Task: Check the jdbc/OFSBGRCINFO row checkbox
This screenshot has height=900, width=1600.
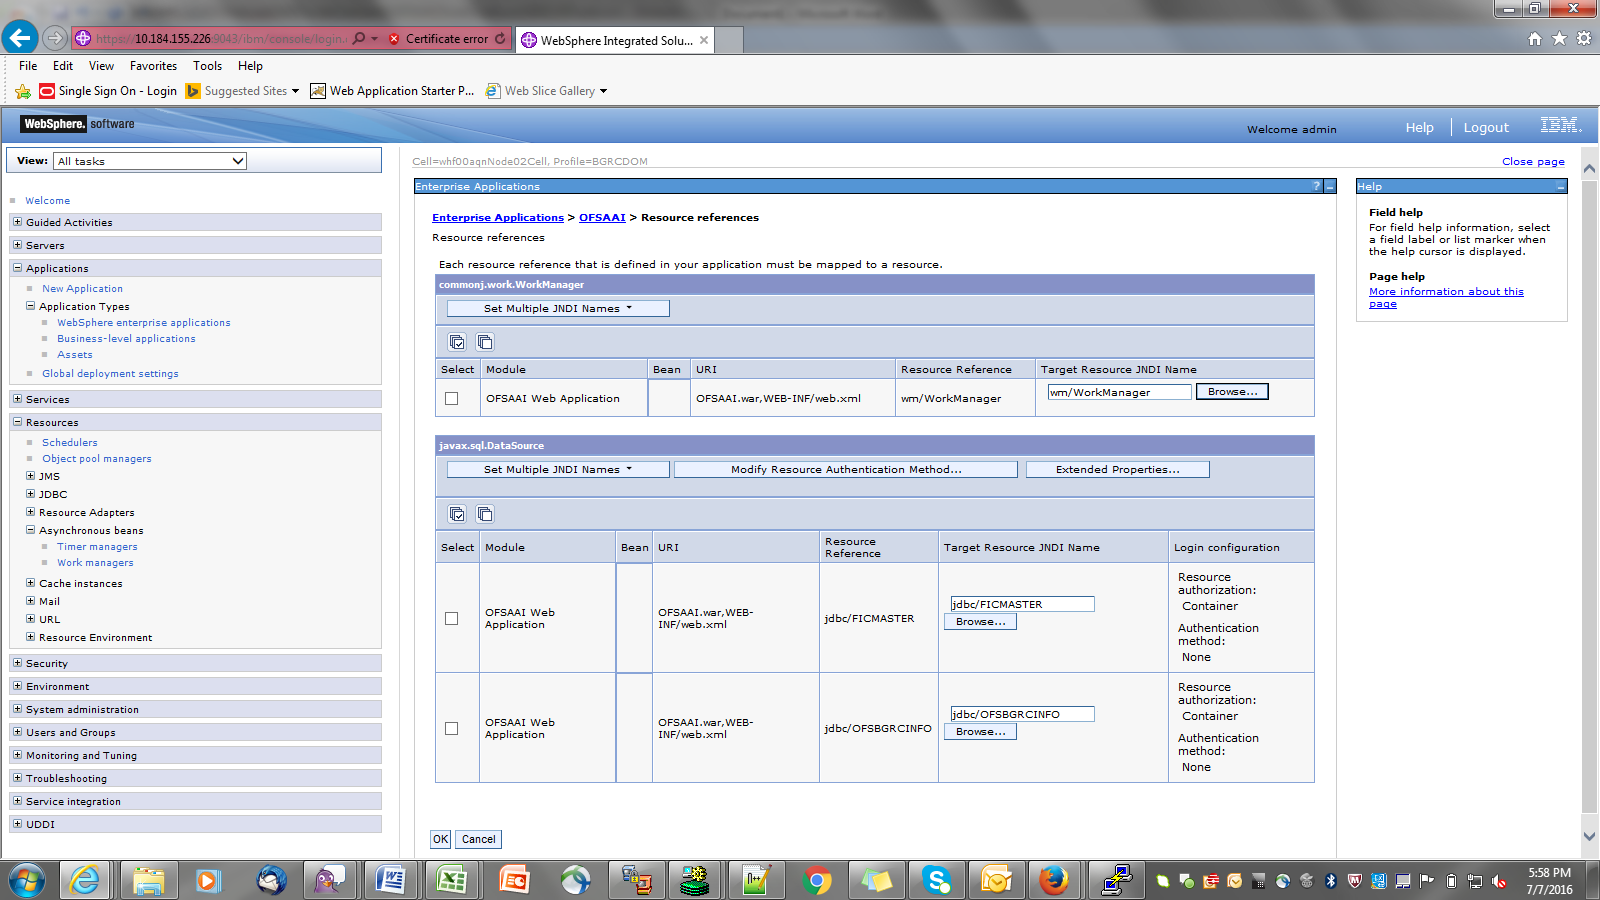Action: [x=452, y=728]
